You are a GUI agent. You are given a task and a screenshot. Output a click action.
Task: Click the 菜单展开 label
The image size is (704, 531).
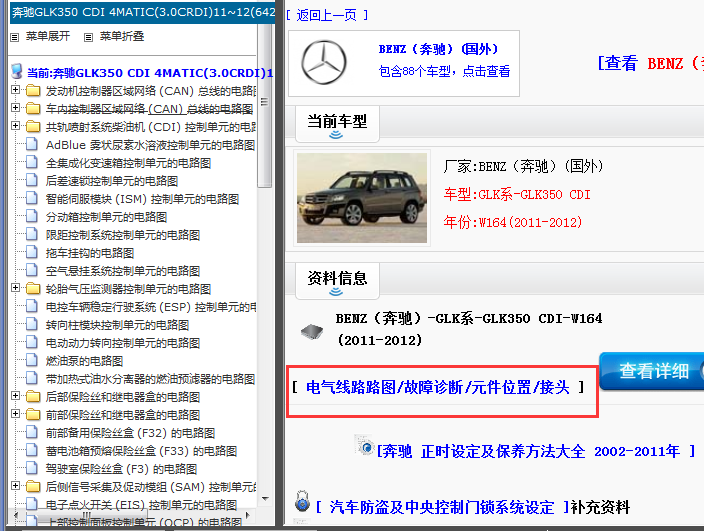[x=48, y=36]
